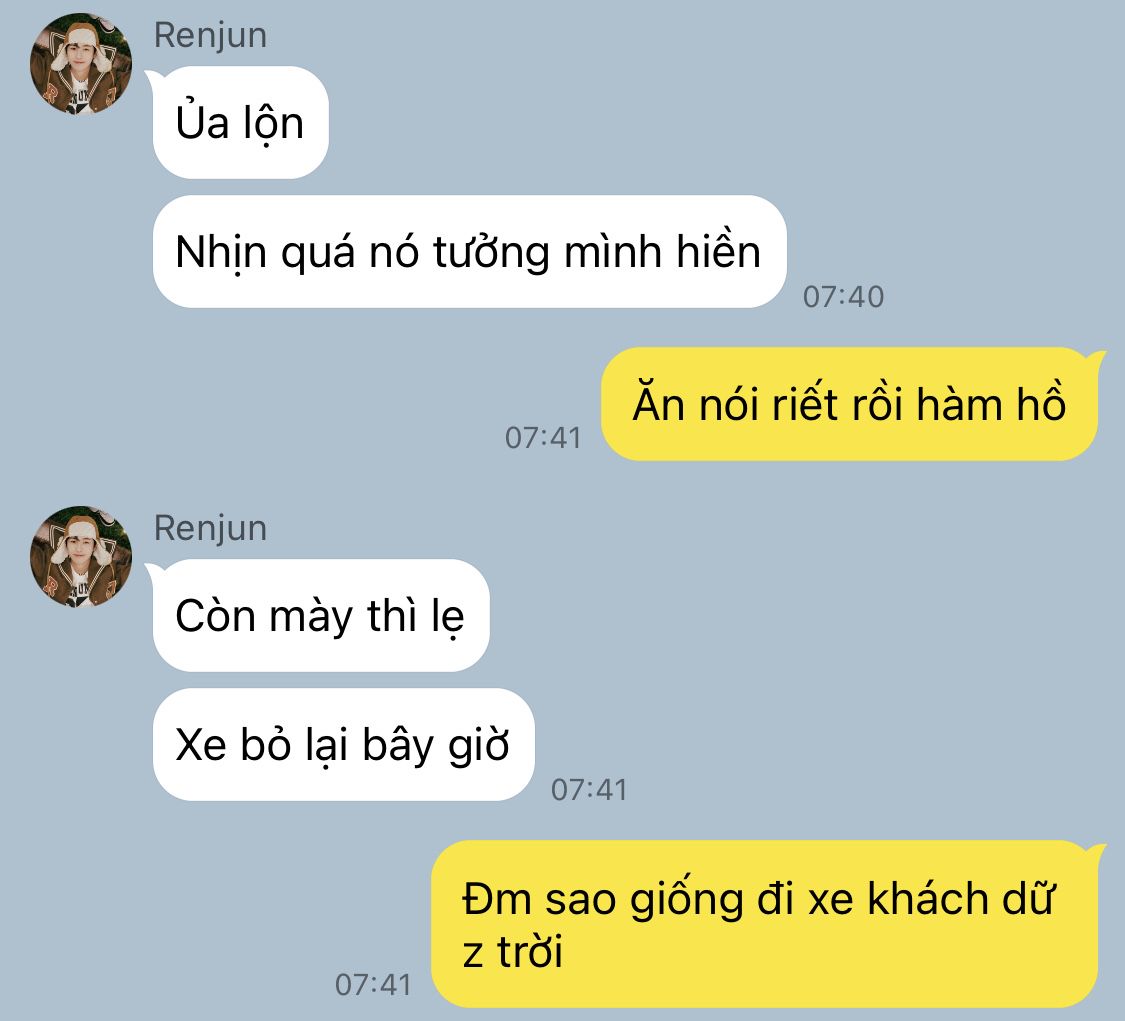
Task: Click the 07:41 time beside "Đm sao giống" bubble
Action: coord(373,984)
